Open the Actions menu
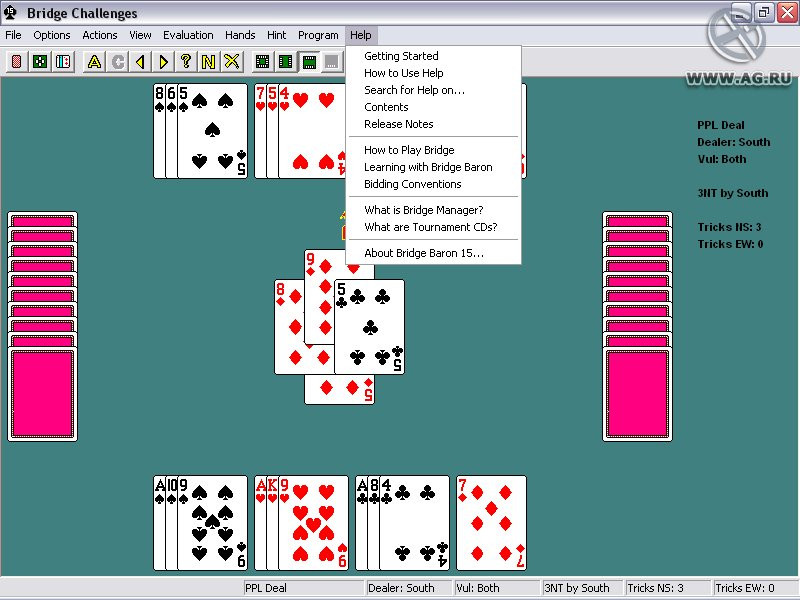Screen dimensions: 800x600 coord(99,35)
